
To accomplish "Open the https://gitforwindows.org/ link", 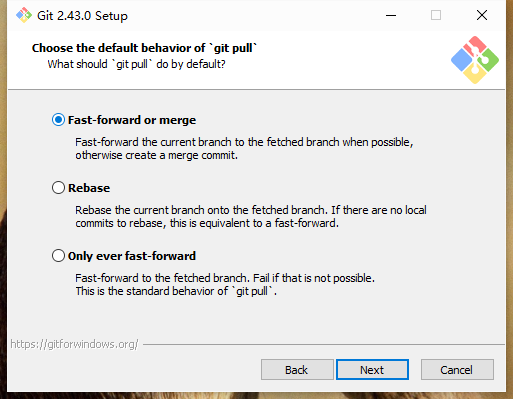I will (x=74, y=344).
